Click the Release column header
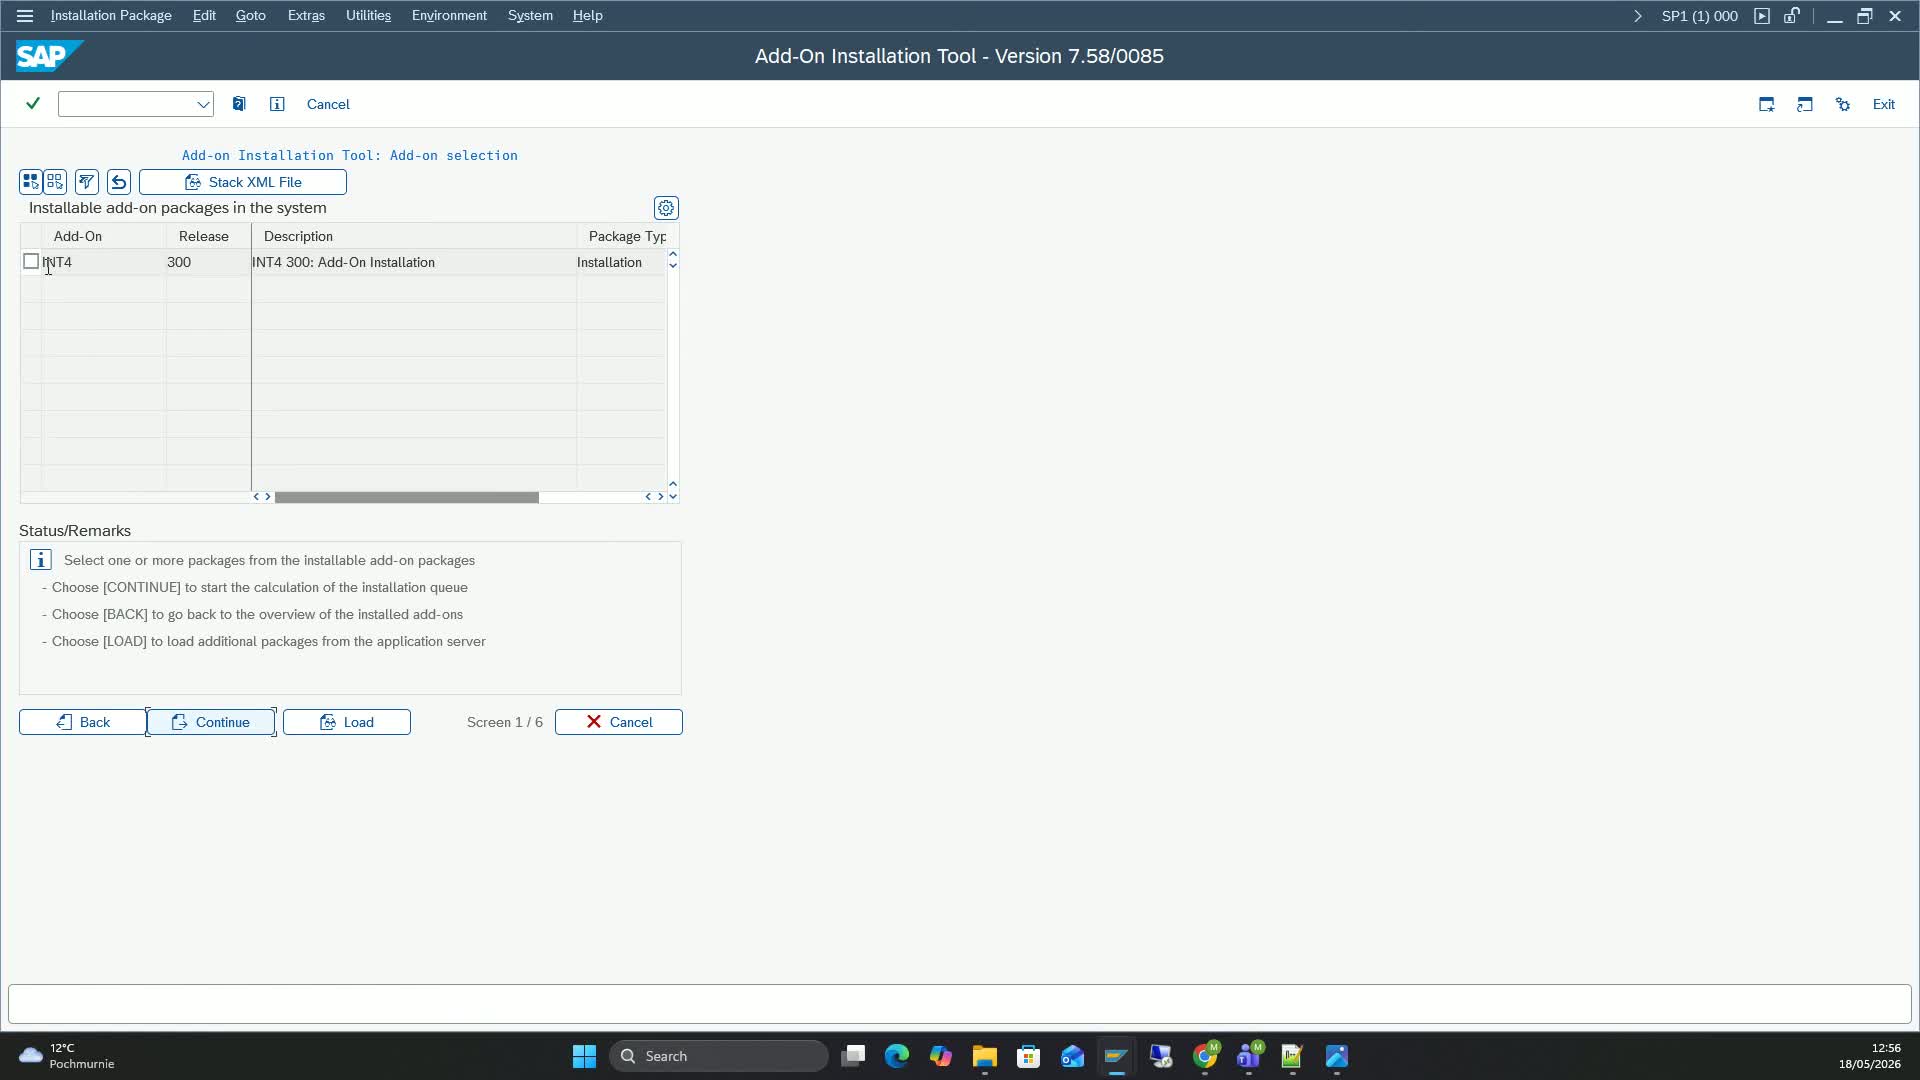This screenshot has height=1080, width=1920. (208, 236)
